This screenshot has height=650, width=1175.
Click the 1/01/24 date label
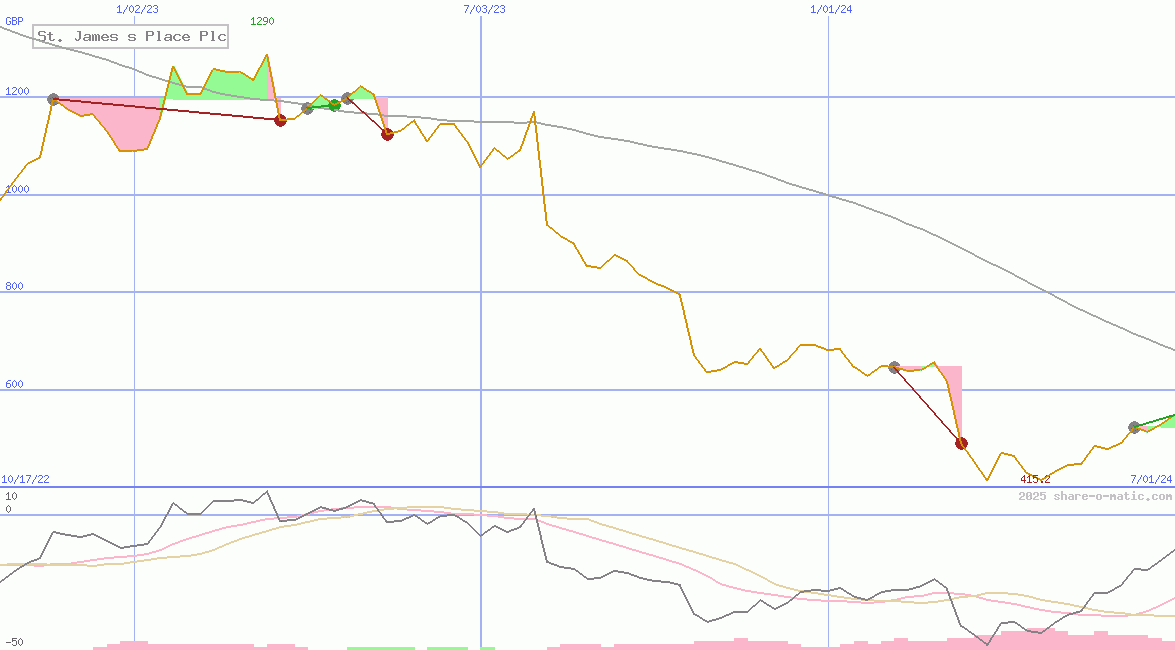point(831,9)
